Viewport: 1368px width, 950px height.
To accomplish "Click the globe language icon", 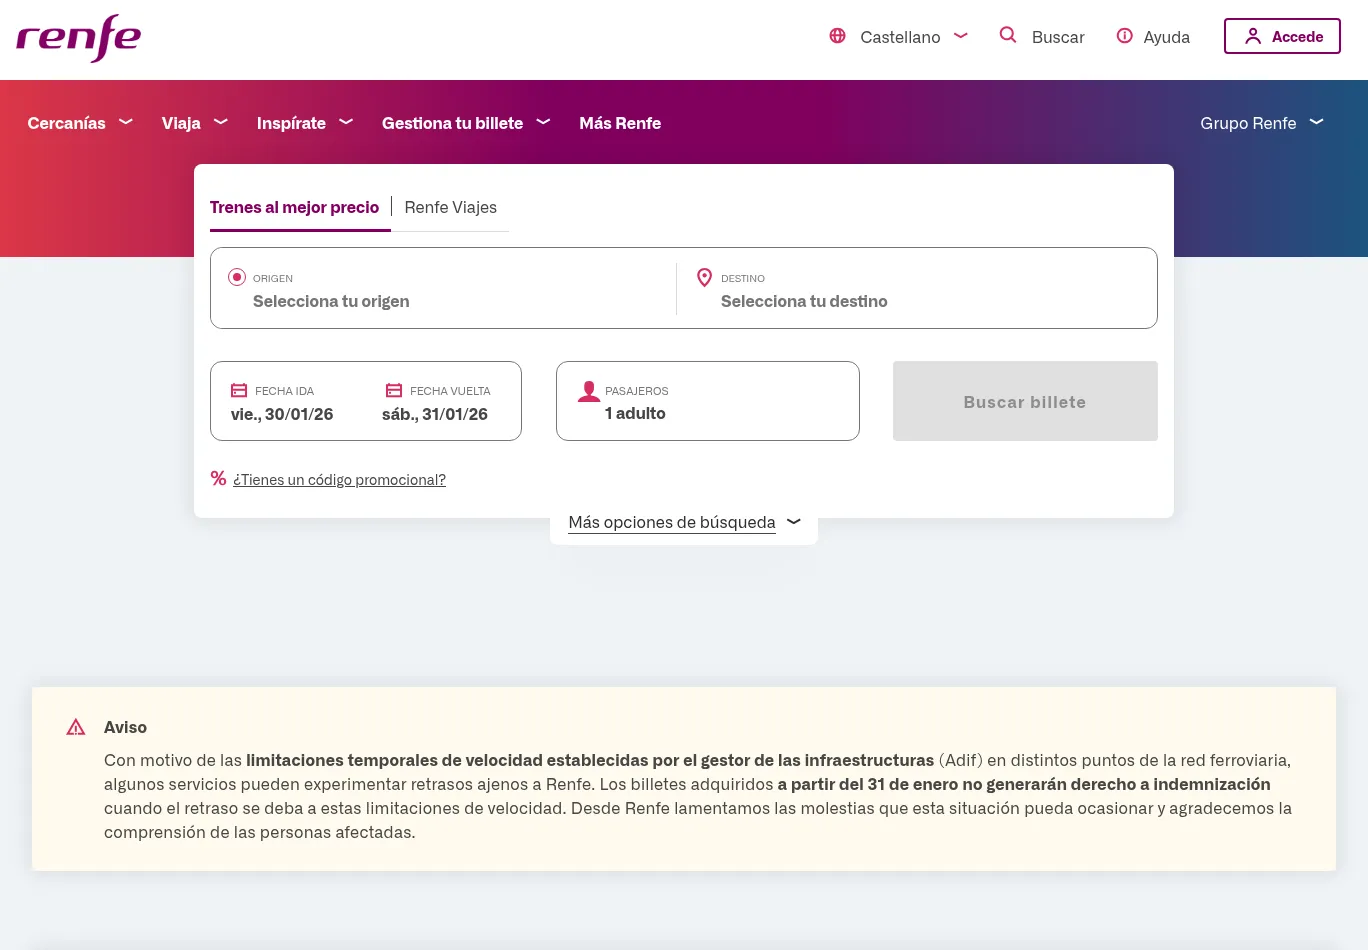I will click(x=837, y=36).
